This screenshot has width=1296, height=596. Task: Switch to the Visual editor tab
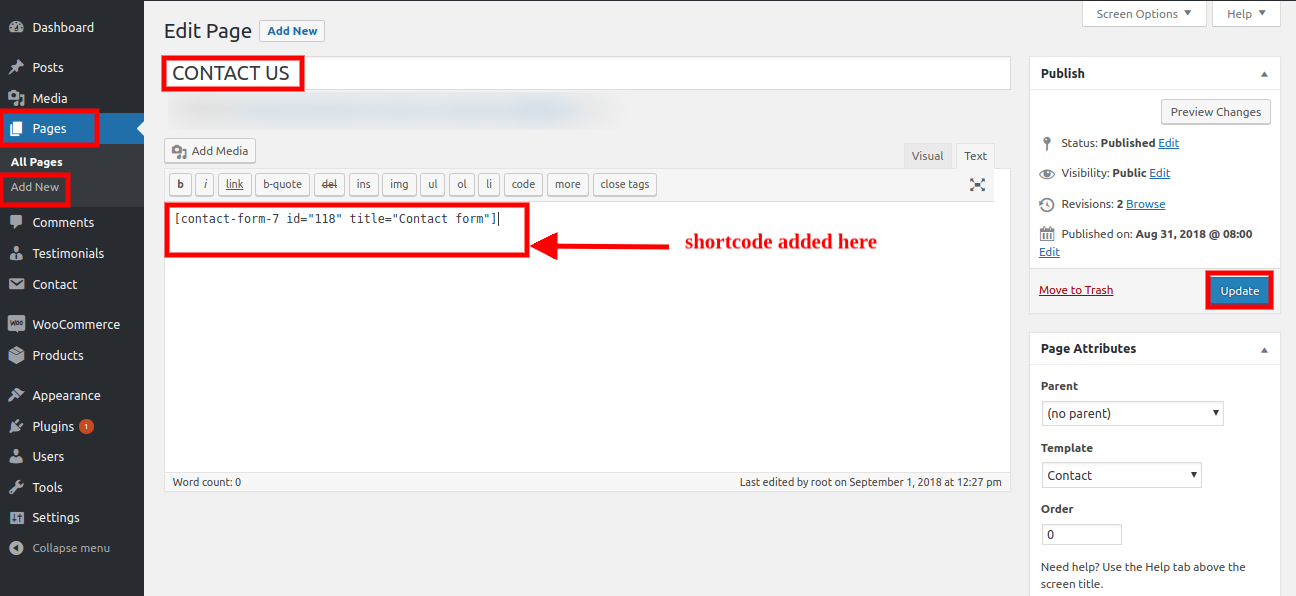click(x=927, y=156)
